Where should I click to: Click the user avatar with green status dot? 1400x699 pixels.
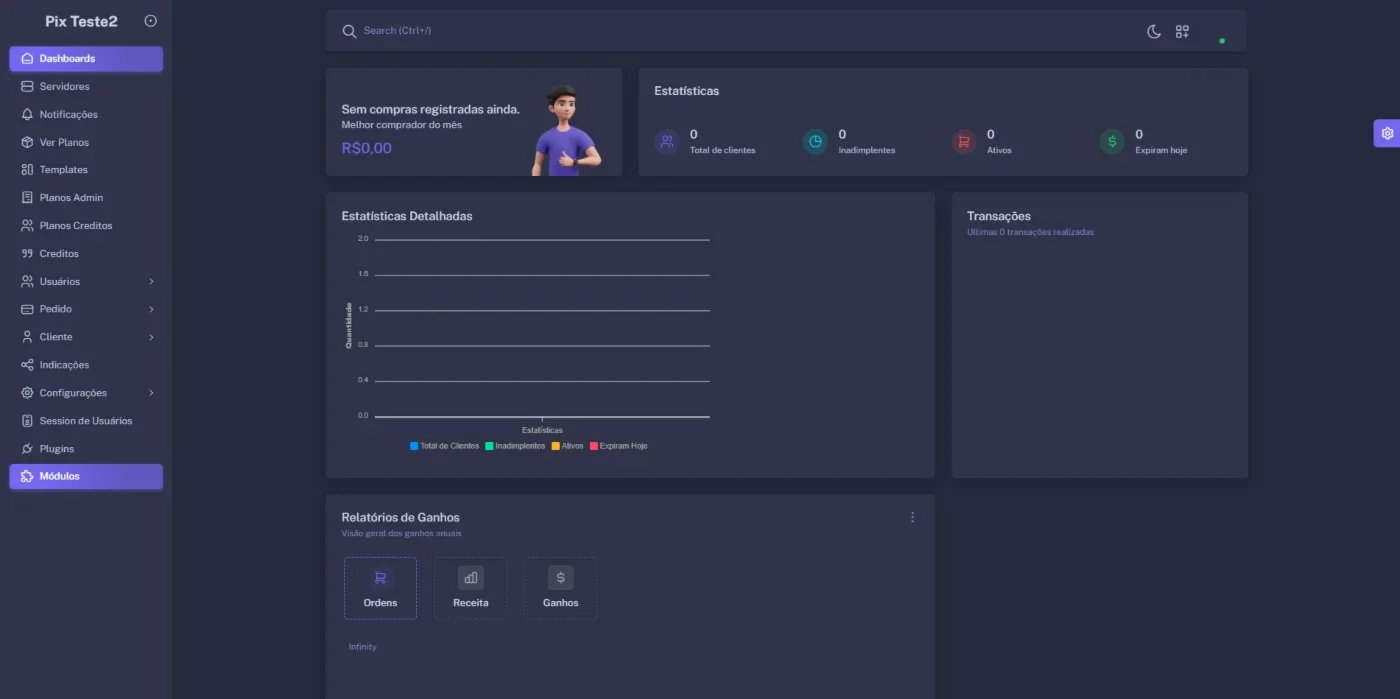point(1213,31)
